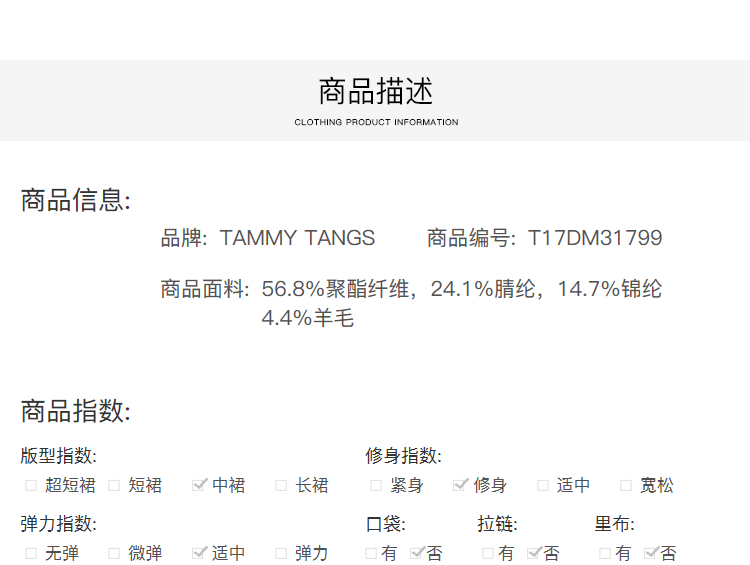The width and height of the screenshot is (750, 565).
Task: Check 有 under 里布
Action: point(605,553)
